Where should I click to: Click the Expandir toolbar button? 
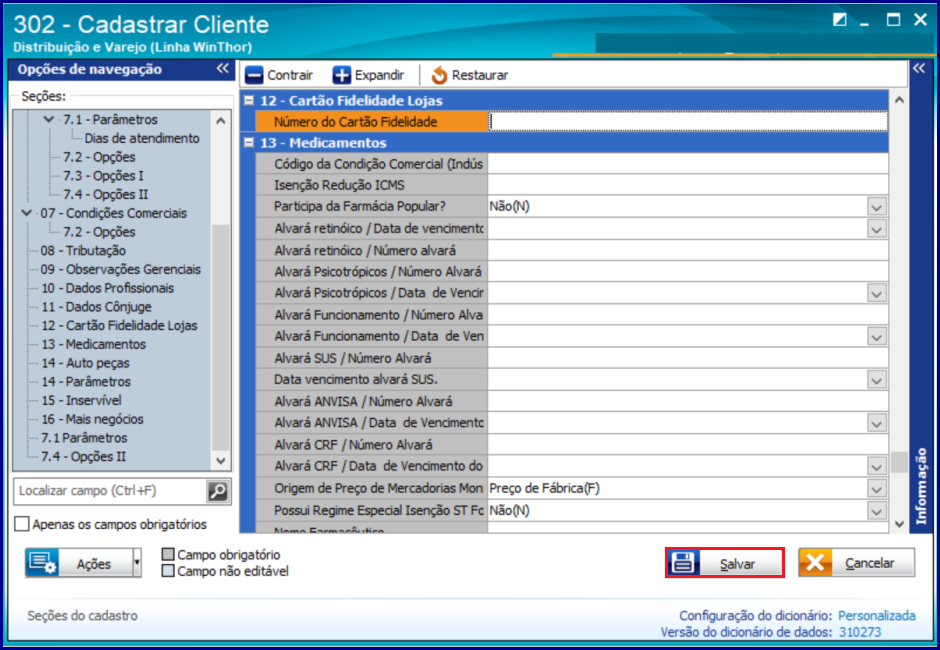point(368,76)
